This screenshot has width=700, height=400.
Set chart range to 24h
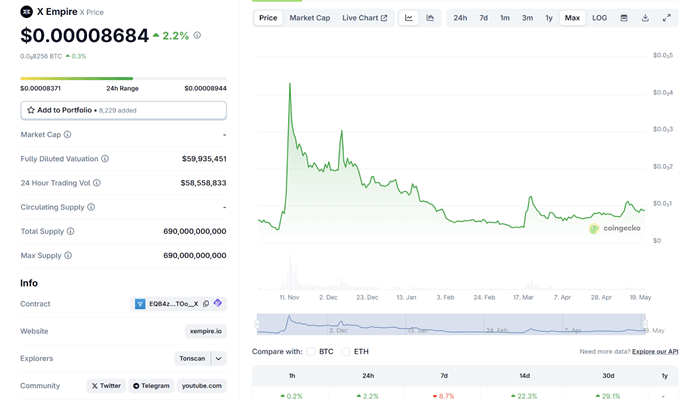[x=460, y=18]
